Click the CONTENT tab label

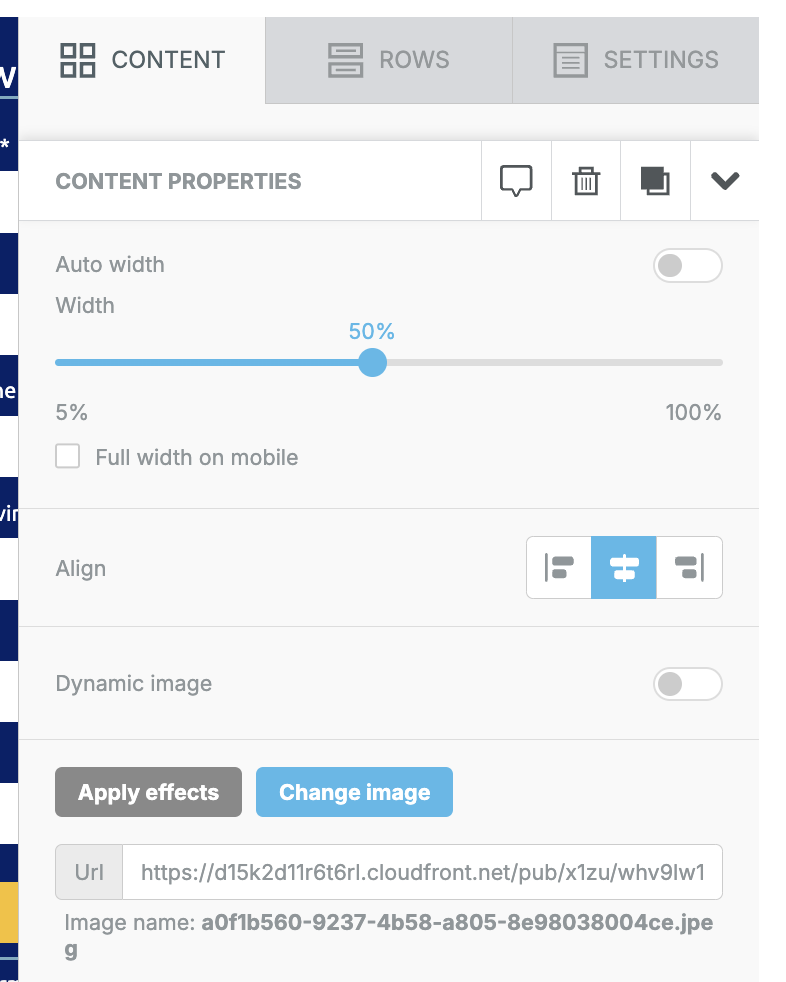168,60
